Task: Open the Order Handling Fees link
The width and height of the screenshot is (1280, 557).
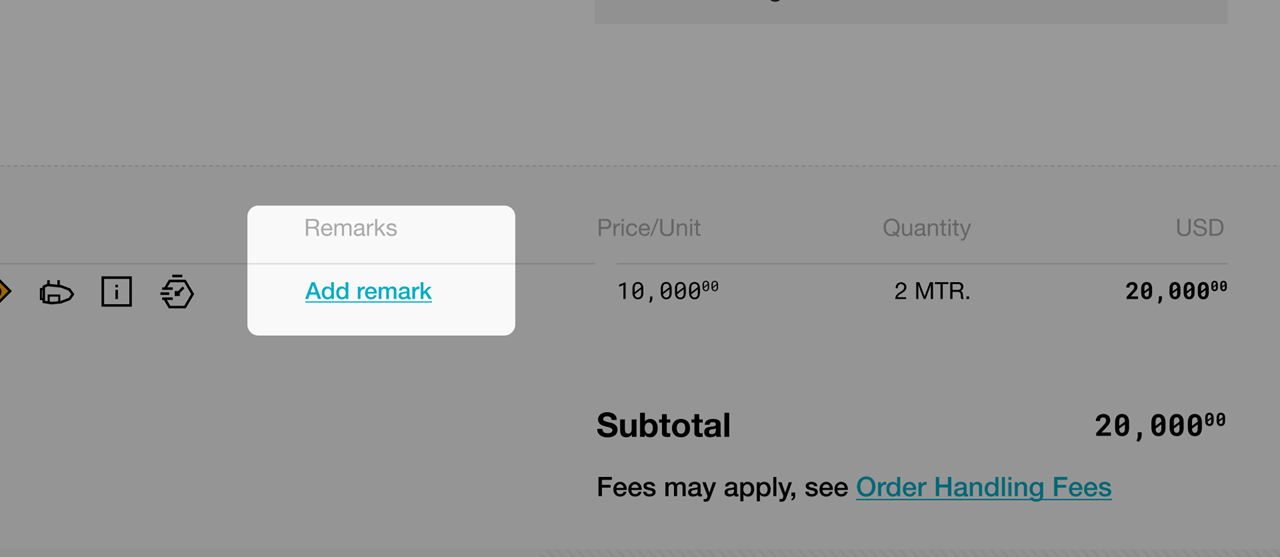Action: (x=984, y=487)
